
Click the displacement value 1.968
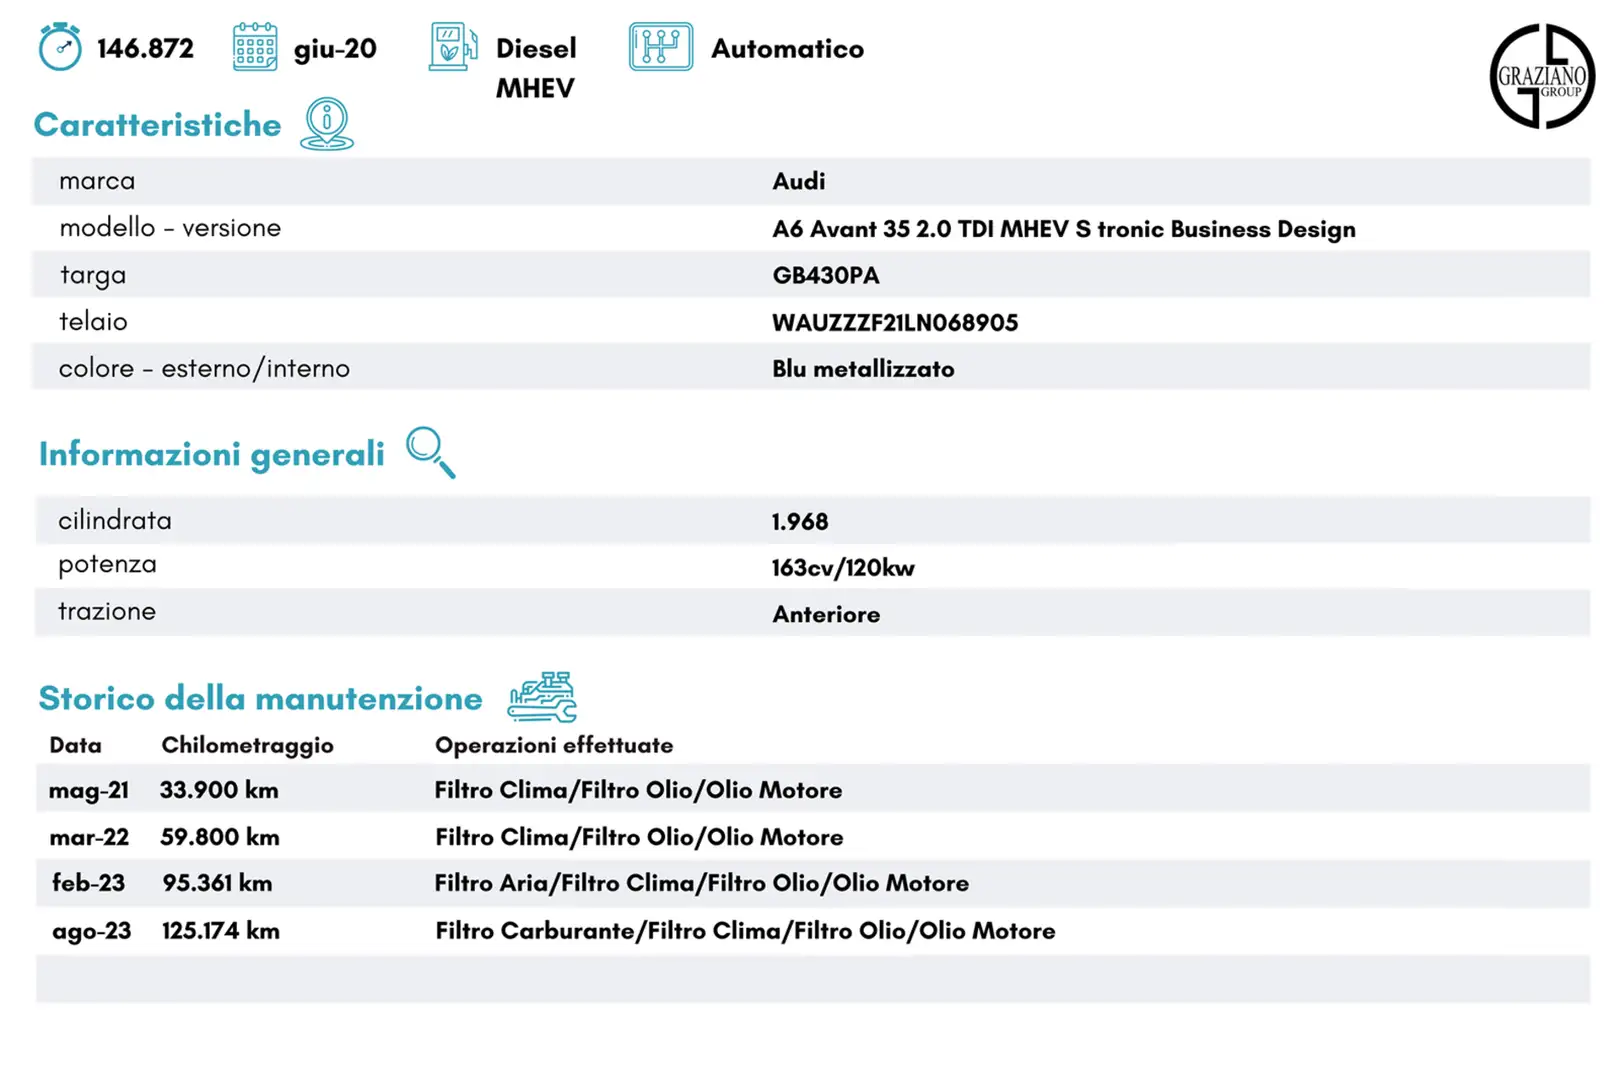click(x=800, y=521)
